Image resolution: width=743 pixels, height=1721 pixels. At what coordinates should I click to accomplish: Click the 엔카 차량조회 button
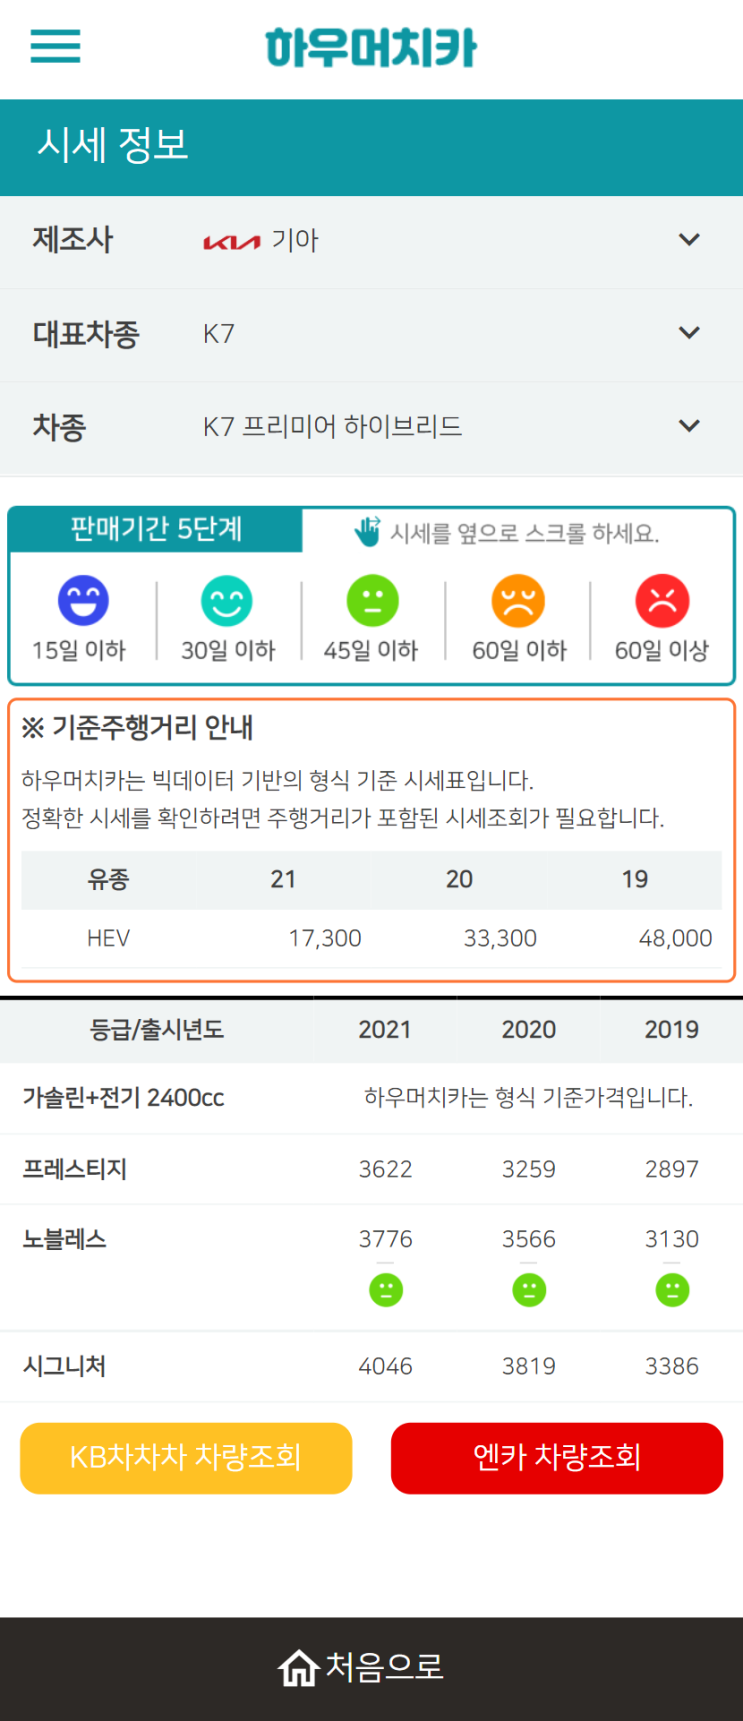557,1458
